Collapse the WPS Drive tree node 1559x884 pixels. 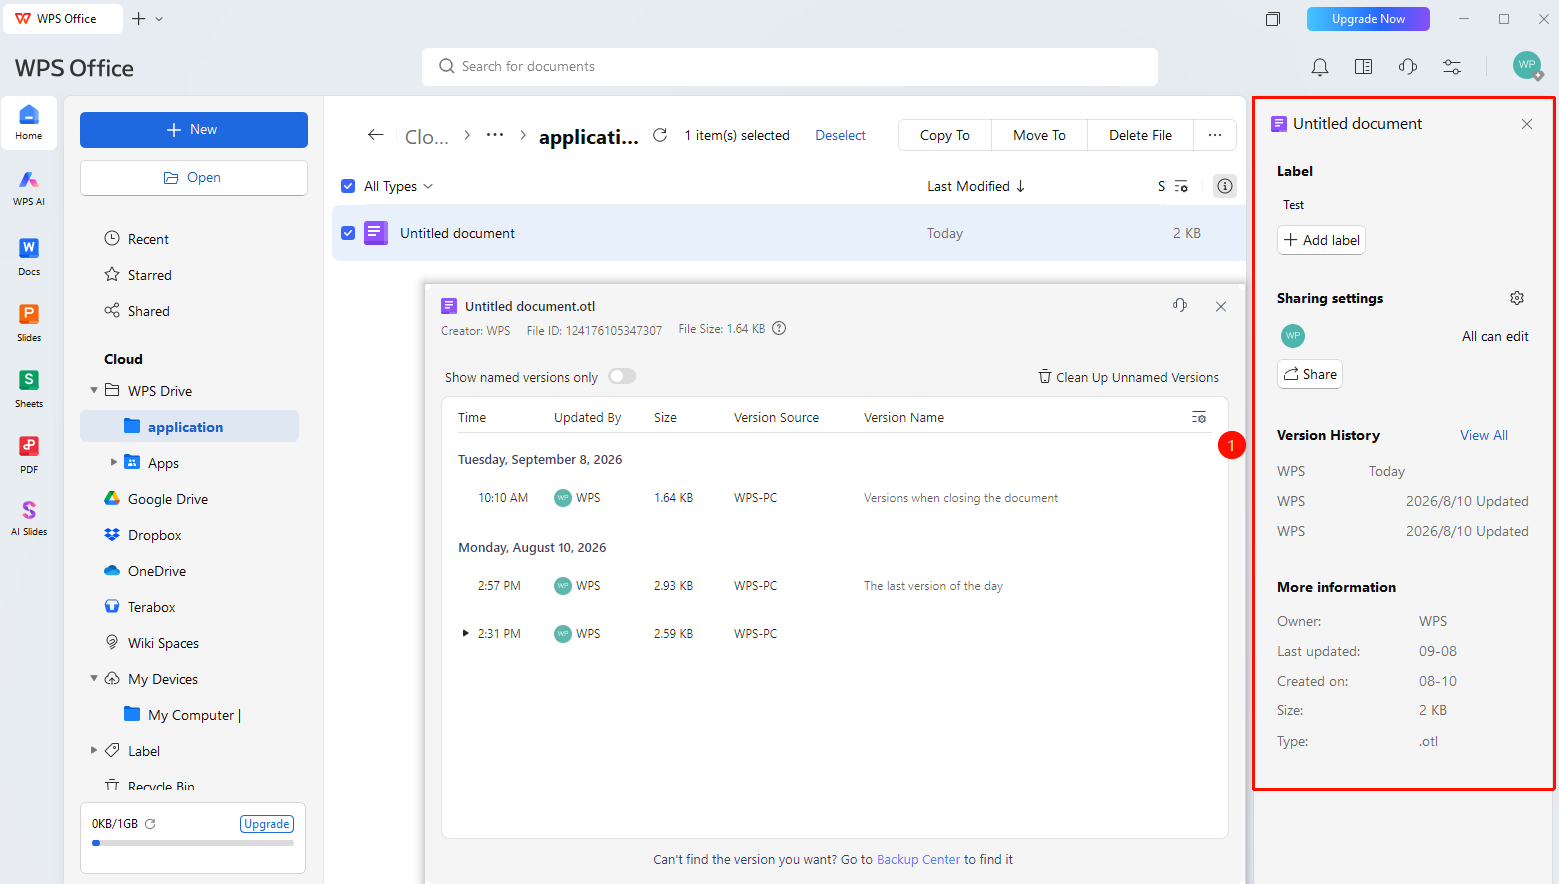point(94,390)
